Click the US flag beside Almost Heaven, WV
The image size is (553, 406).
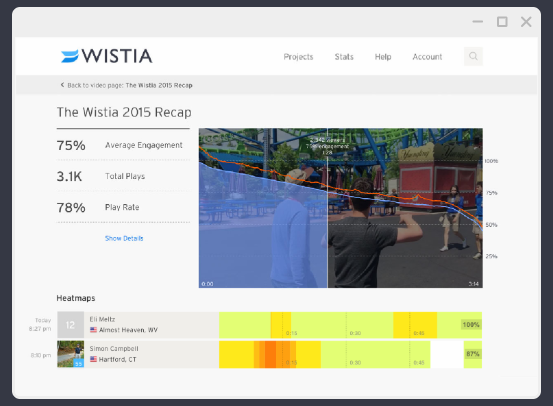coord(93,330)
